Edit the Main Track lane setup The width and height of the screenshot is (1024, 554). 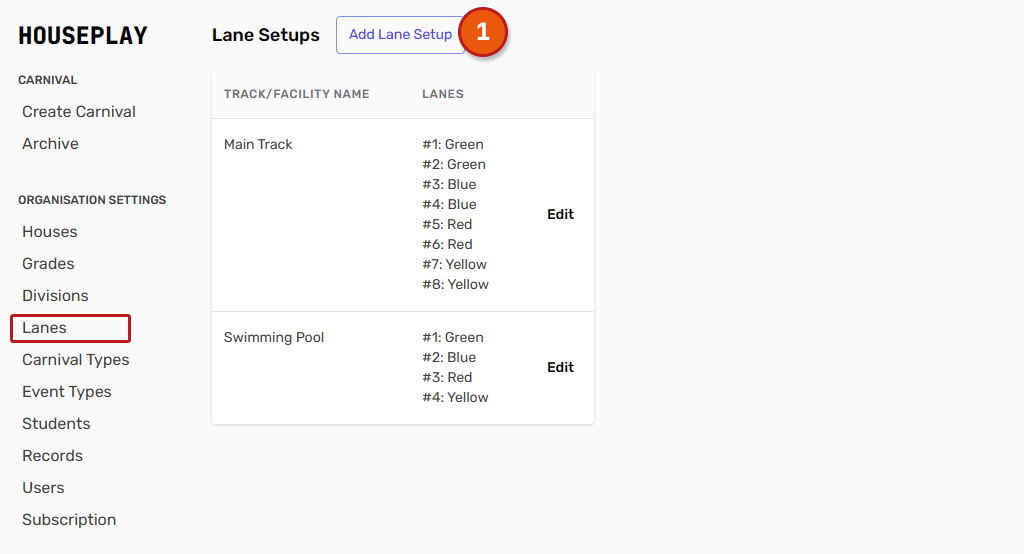point(560,214)
